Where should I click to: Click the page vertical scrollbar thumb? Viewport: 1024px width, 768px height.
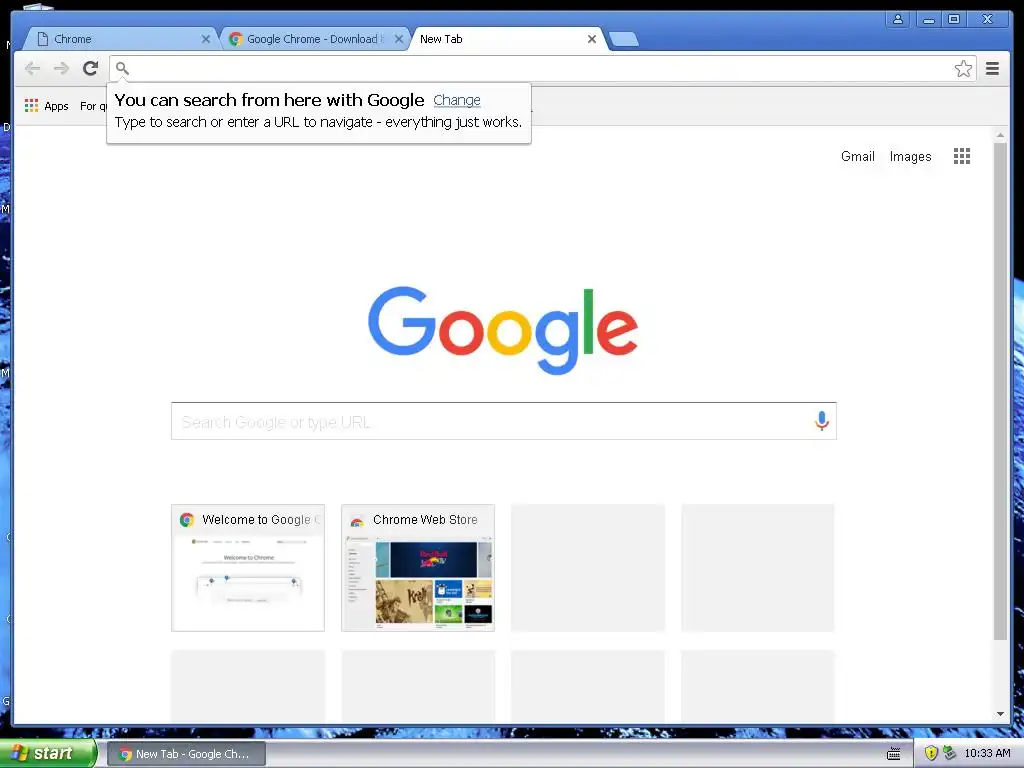point(1000,391)
